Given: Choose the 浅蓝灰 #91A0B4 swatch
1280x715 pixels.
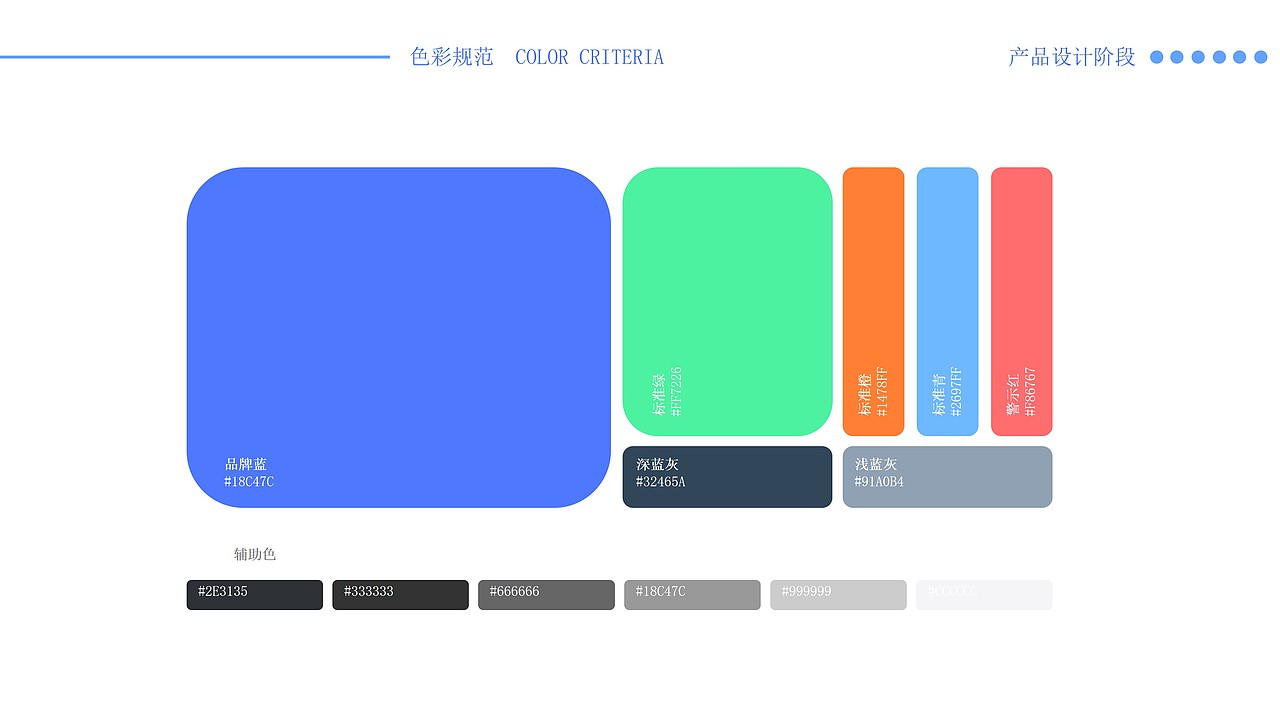Looking at the screenshot, I should point(947,477).
